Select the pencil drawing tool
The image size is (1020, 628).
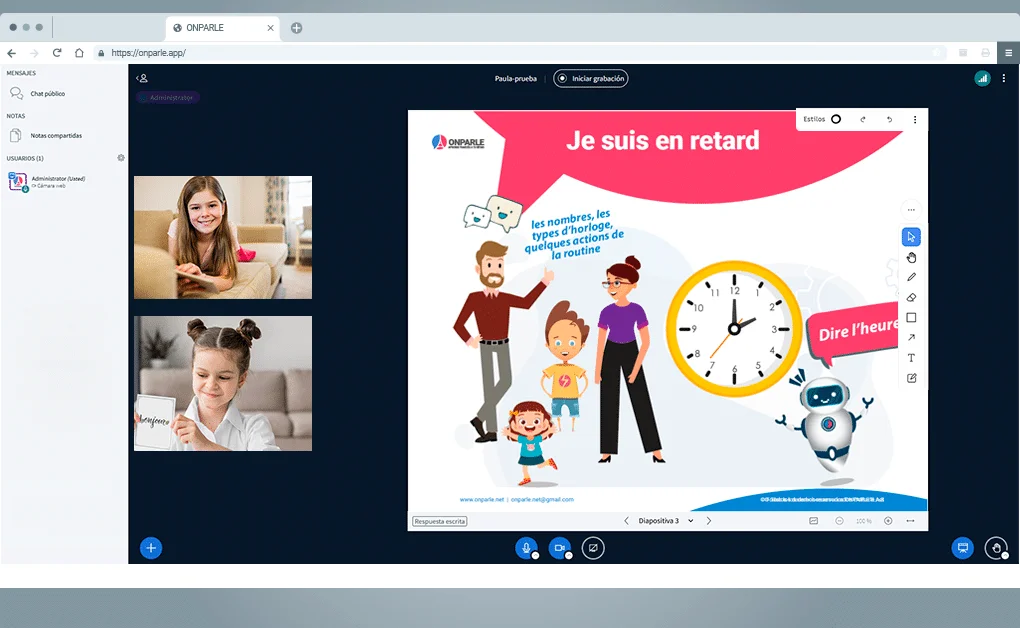(x=911, y=277)
